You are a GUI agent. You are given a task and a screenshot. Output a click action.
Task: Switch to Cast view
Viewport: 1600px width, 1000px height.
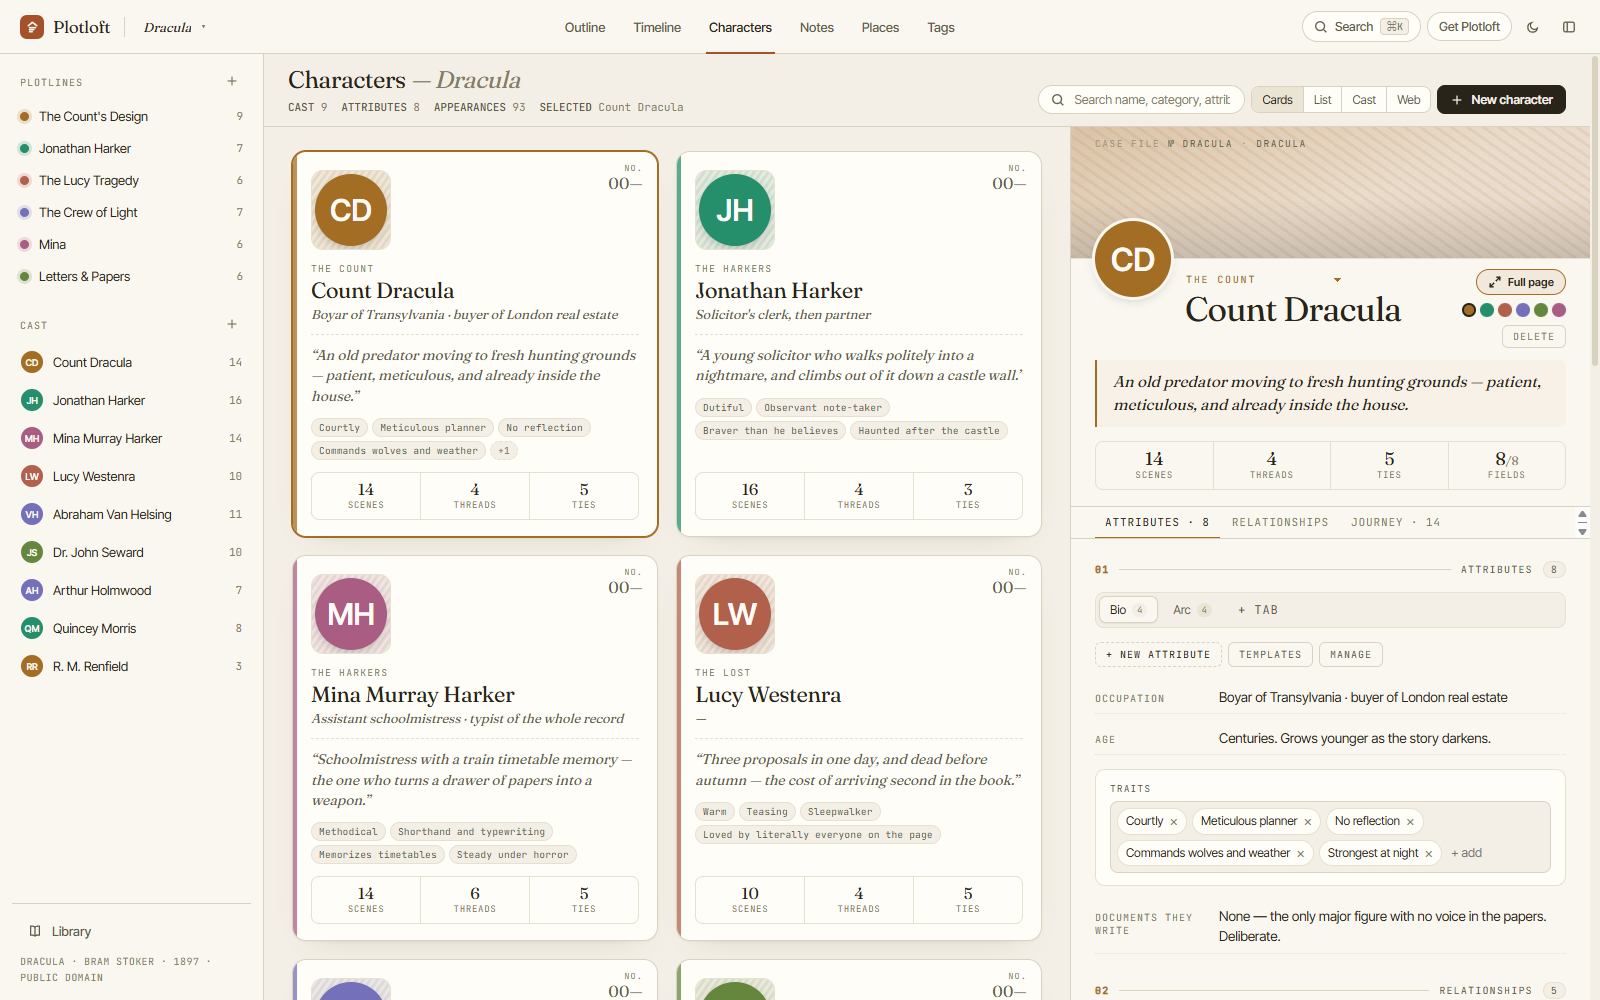(x=1364, y=100)
